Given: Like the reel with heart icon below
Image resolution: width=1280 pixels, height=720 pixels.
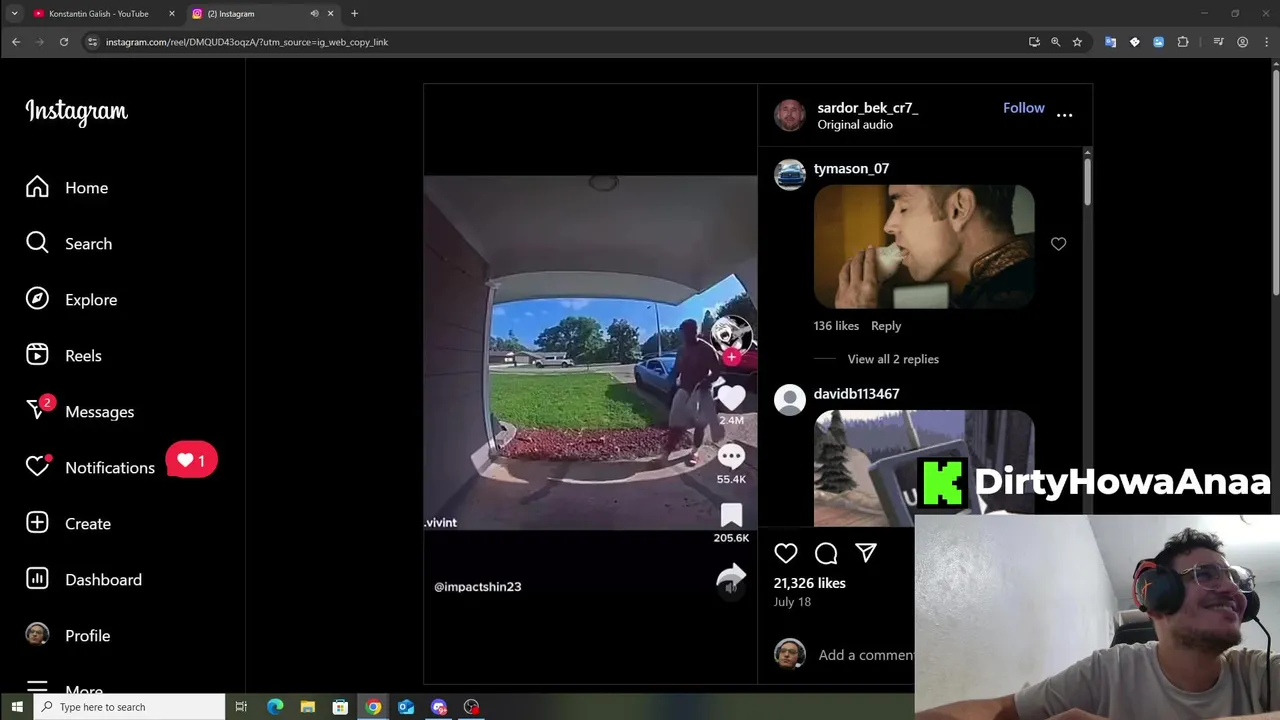Looking at the screenshot, I should [x=786, y=553].
